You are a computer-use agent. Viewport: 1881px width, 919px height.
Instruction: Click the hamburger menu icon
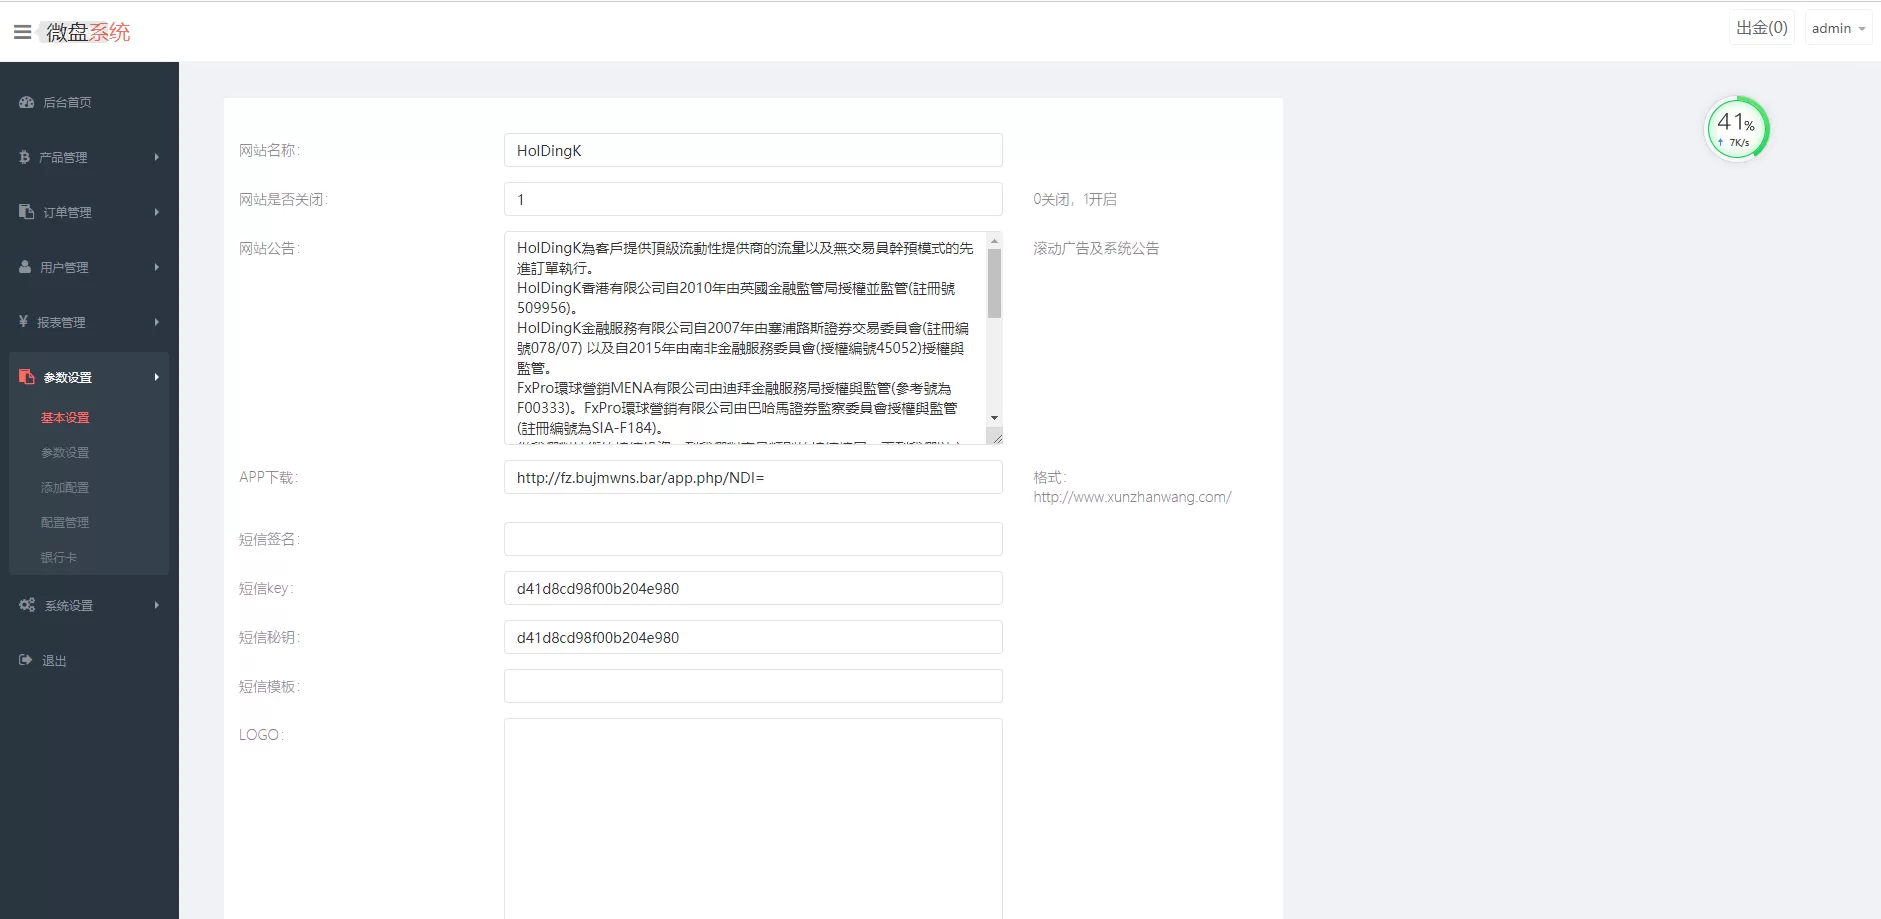pos(22,32)
